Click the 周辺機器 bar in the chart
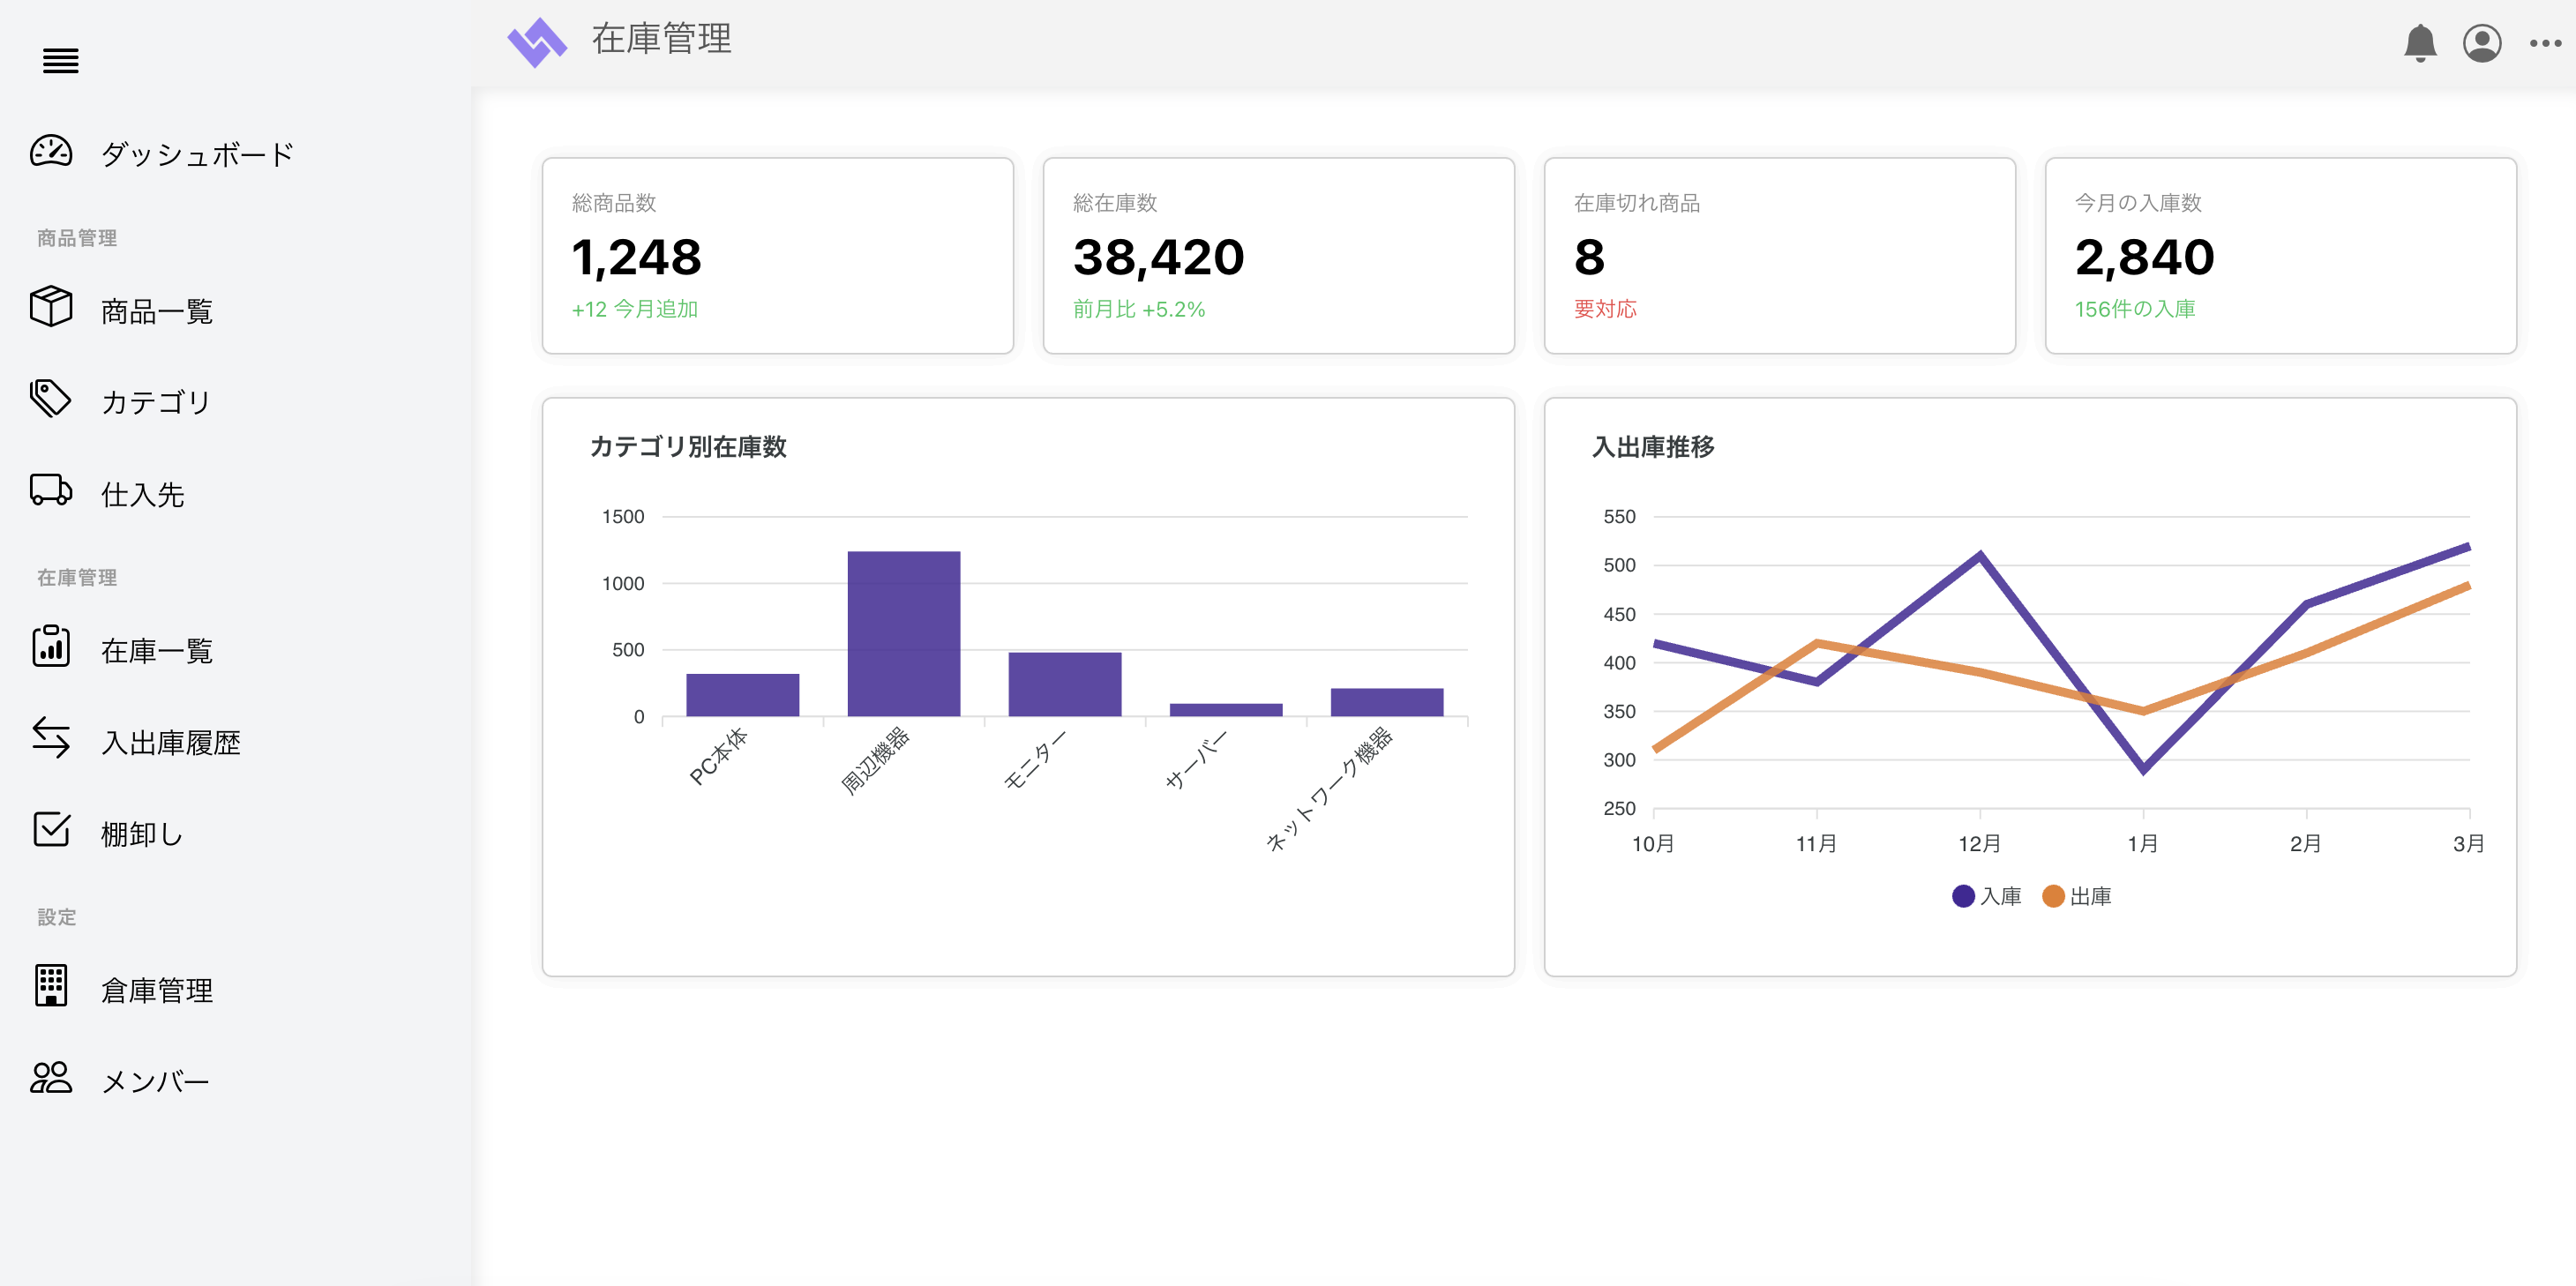2576x1286 pixels. [903, 633]
